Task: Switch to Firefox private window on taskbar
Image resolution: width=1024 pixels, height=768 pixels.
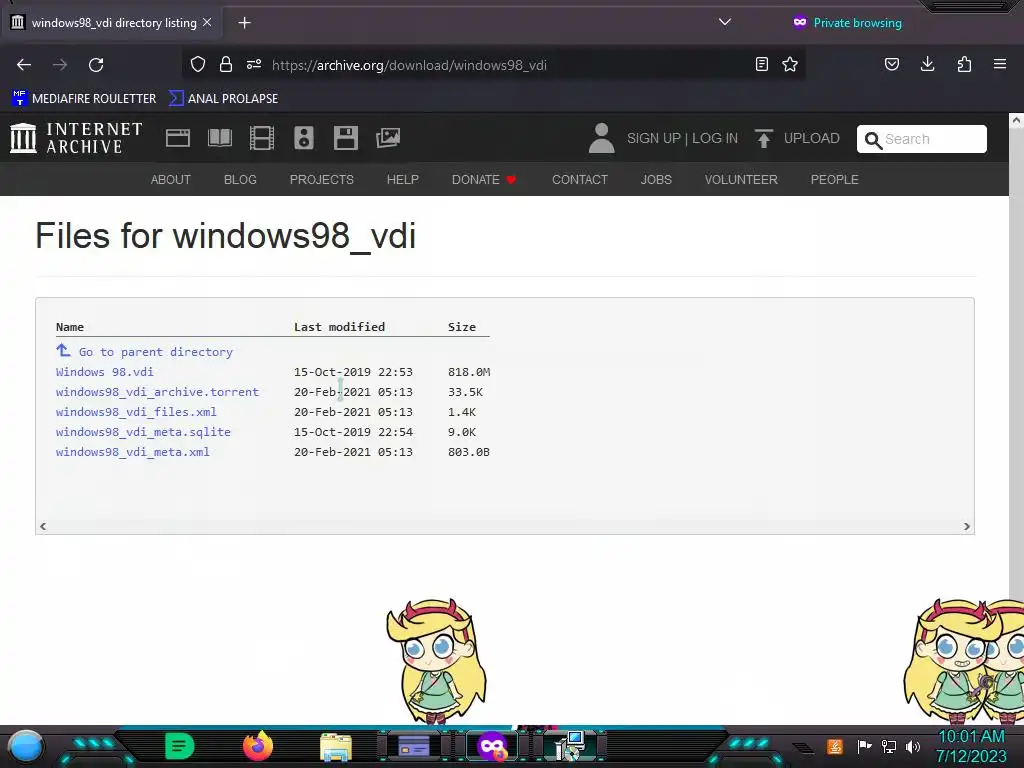Action: [492, 746]
